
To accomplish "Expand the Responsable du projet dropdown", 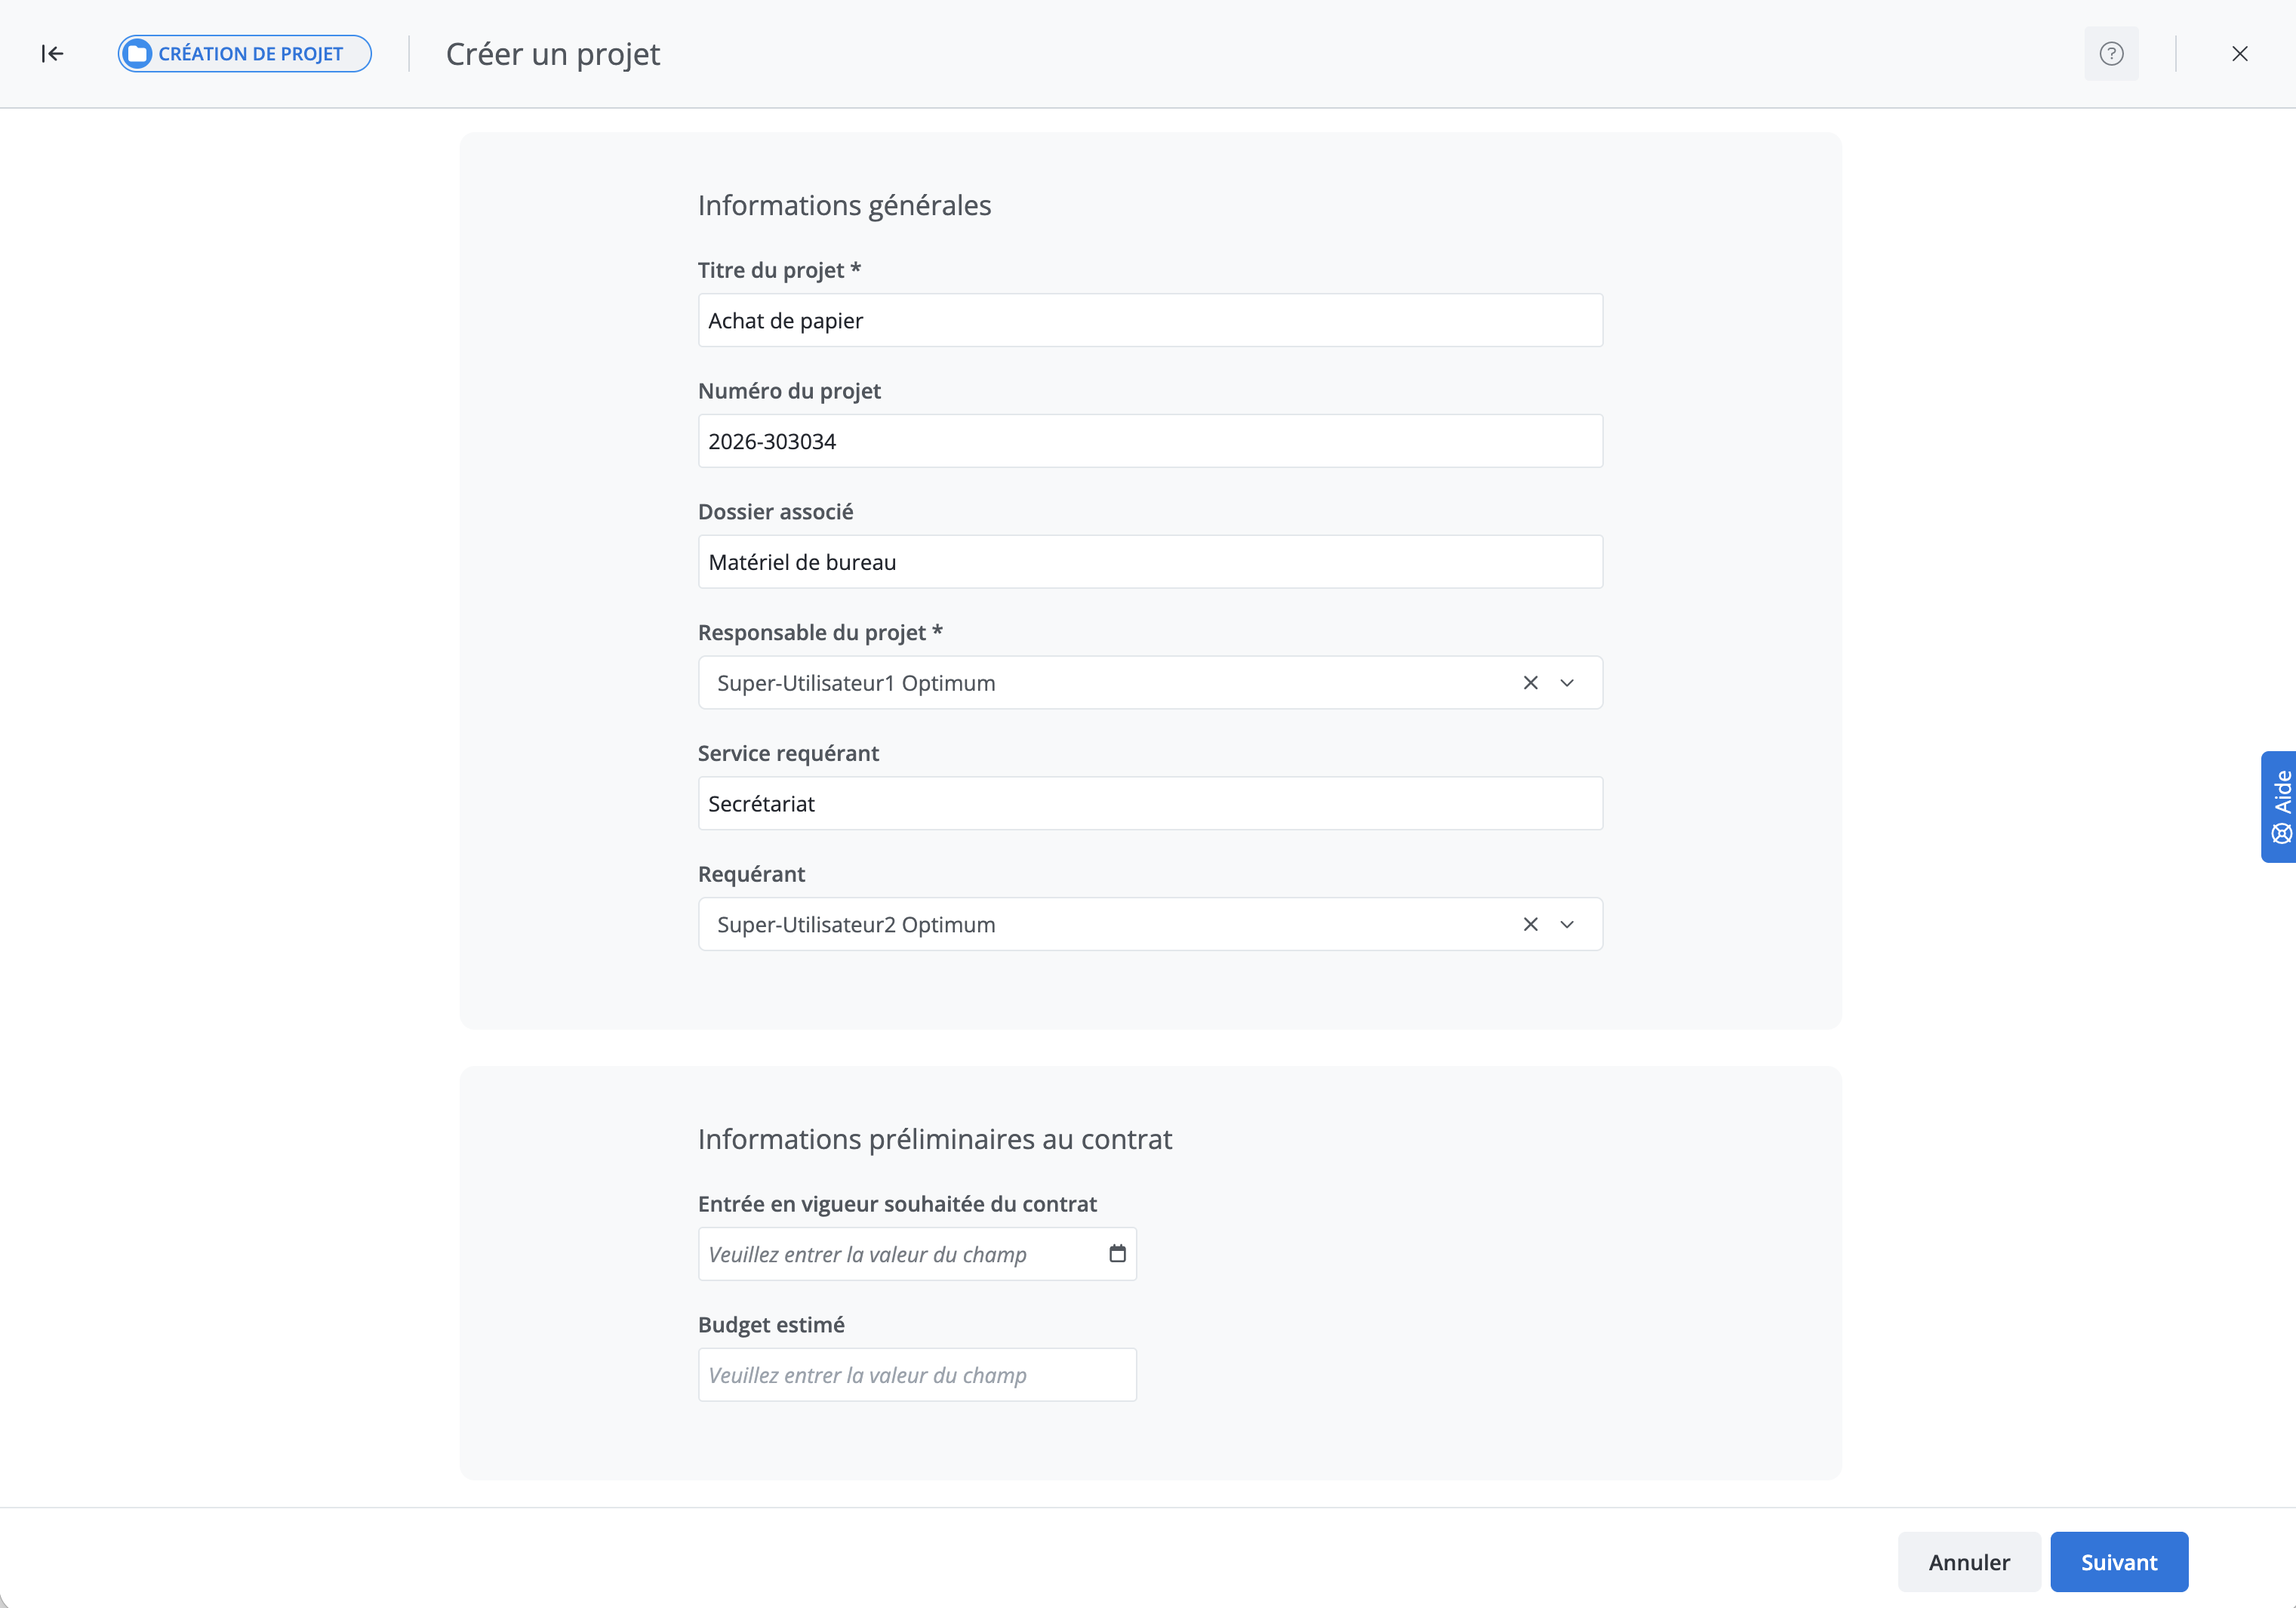I will tap(1567, 683).
